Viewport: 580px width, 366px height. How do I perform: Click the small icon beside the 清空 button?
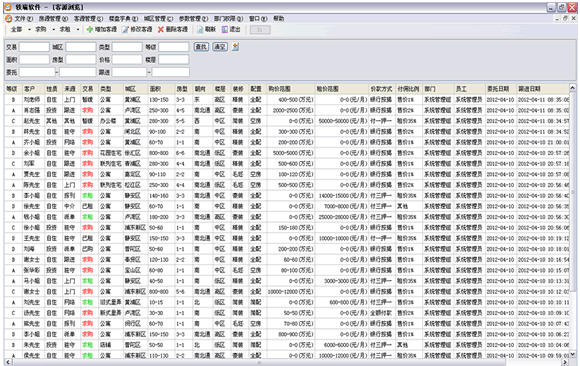click(235, 47)
